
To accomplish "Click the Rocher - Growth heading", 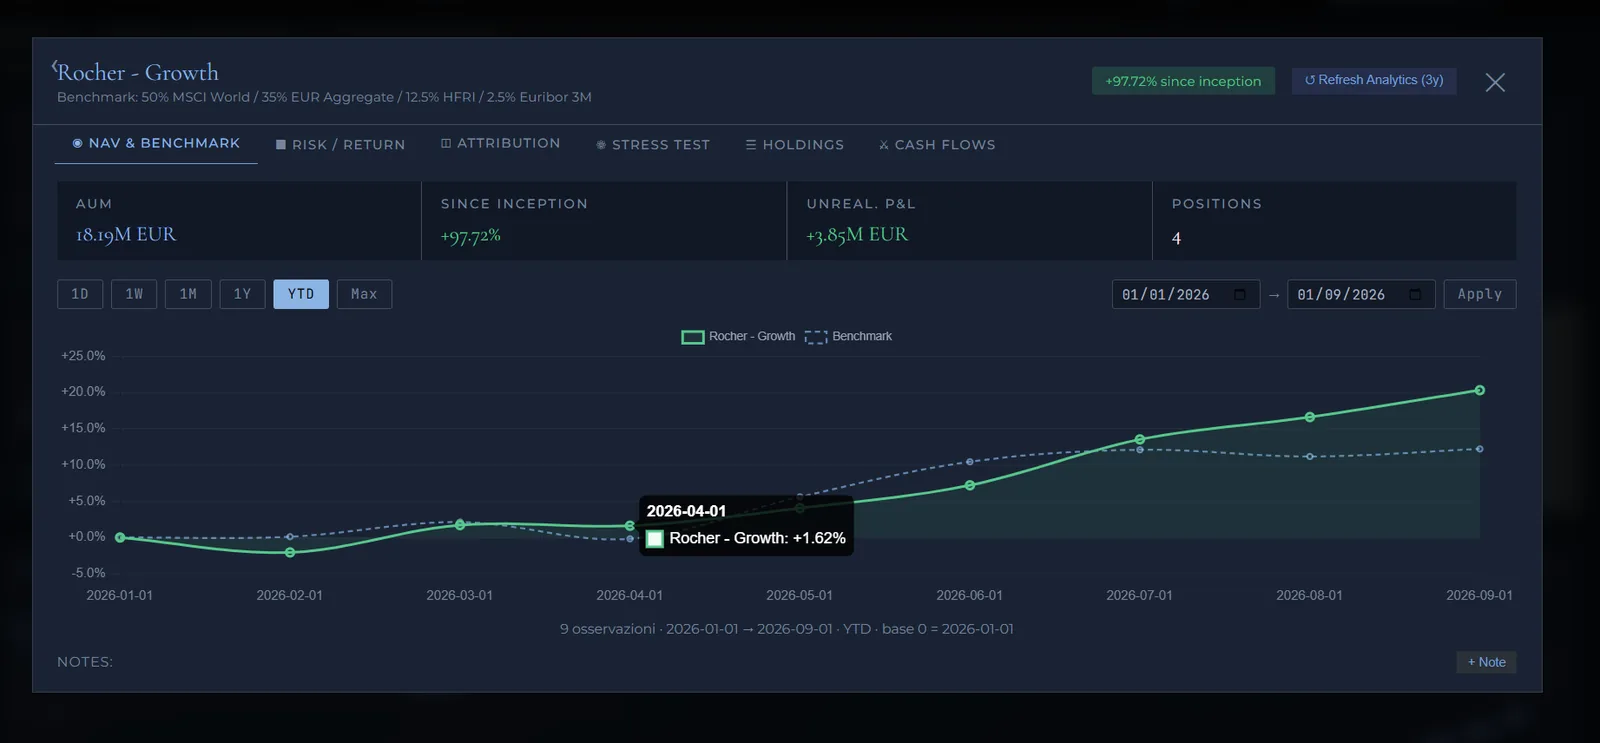I will coord(138,72).
